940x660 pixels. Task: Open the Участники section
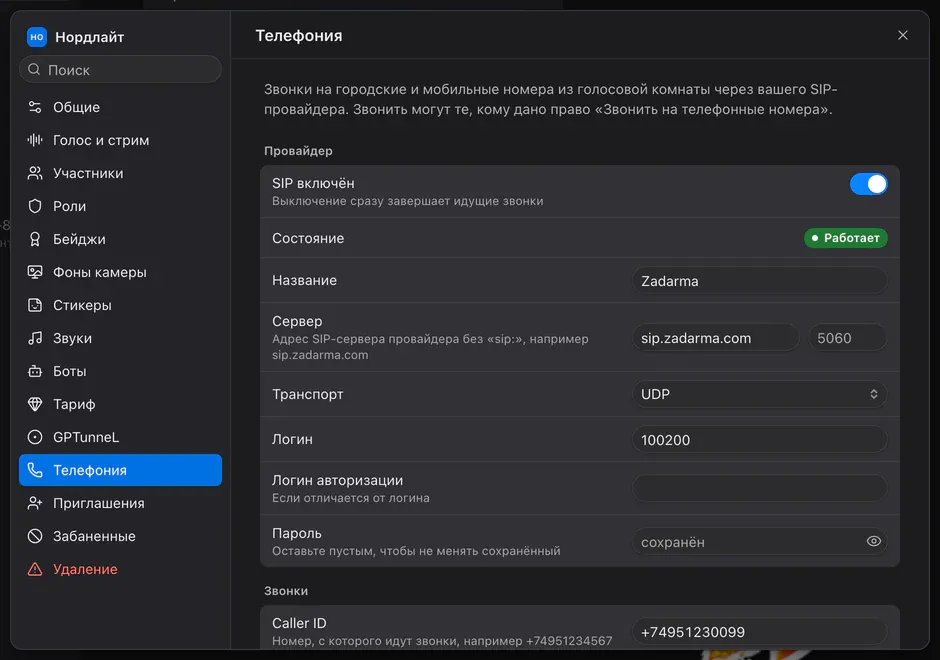(120, 173)
